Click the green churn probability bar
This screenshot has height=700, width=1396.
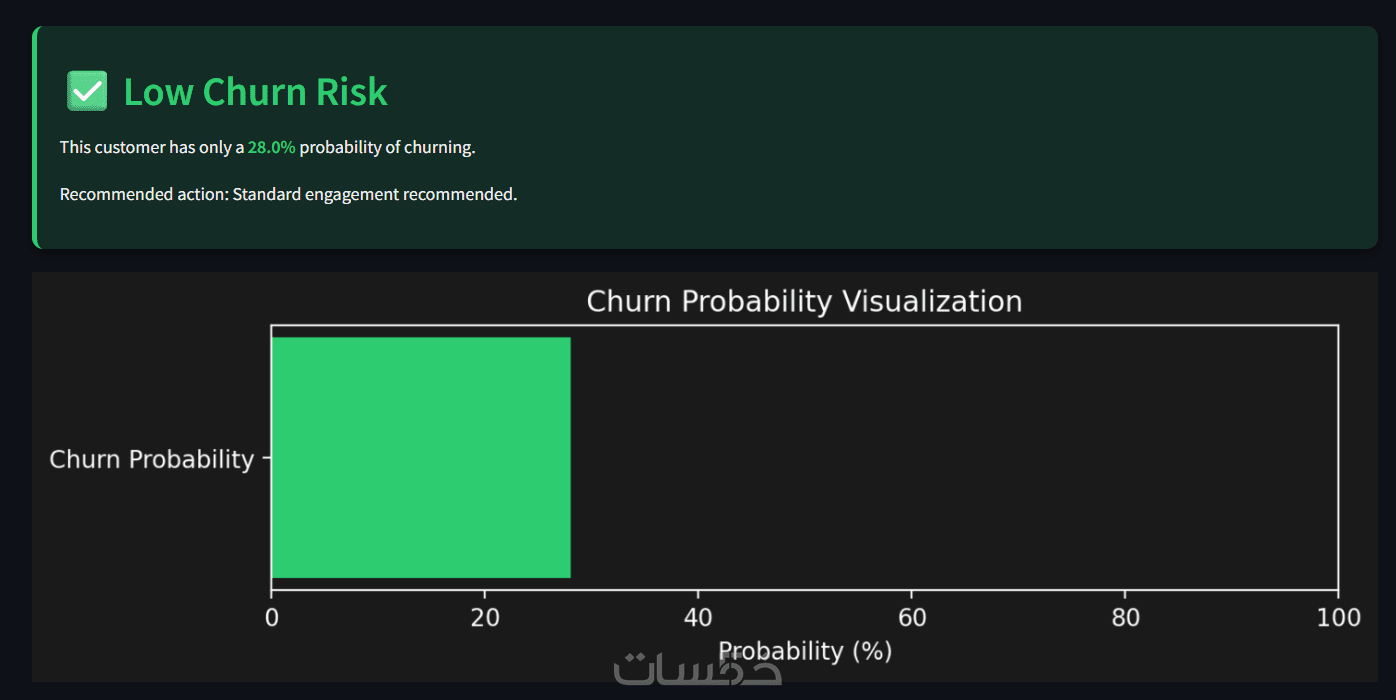pos(420,457)
